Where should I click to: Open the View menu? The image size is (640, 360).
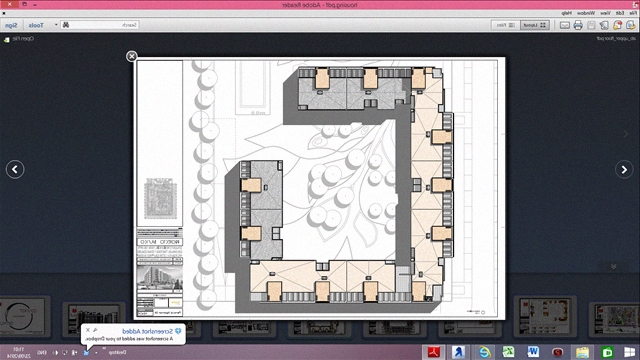click(605, 13)
